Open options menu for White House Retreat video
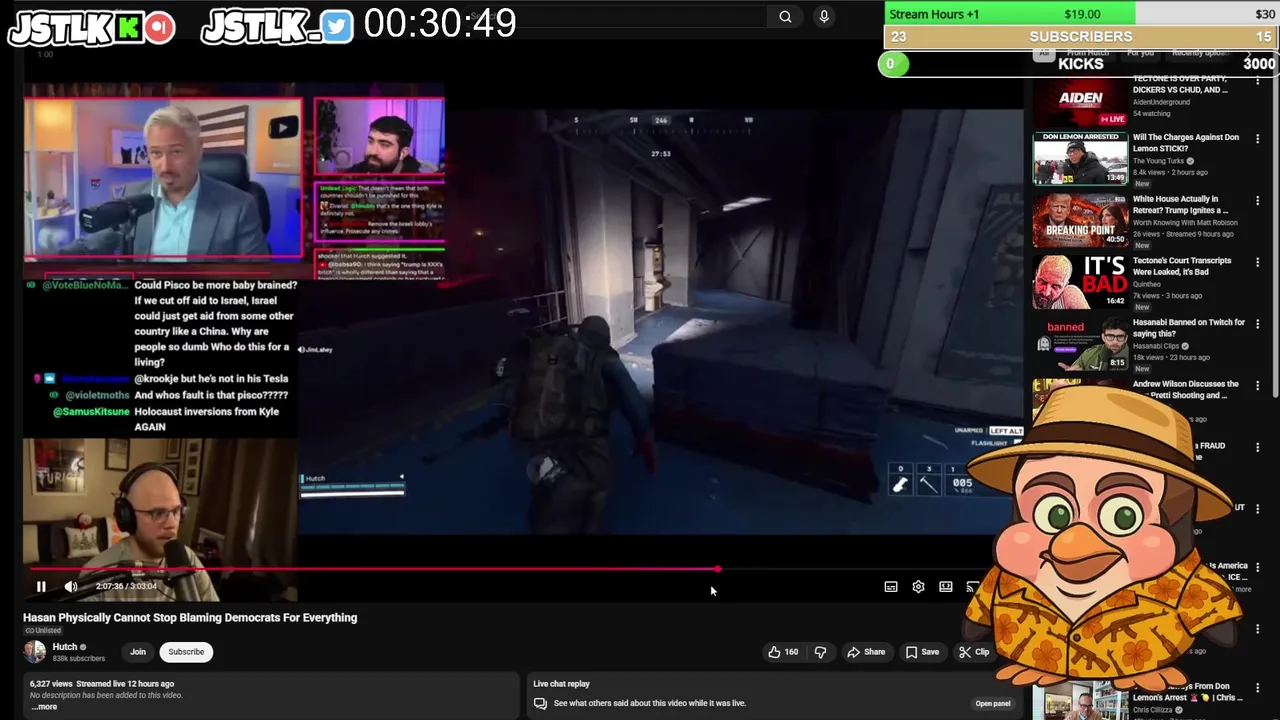The height and width of the screenshot is (720, 1280). pyautogui.click(x=1257, y=201)
